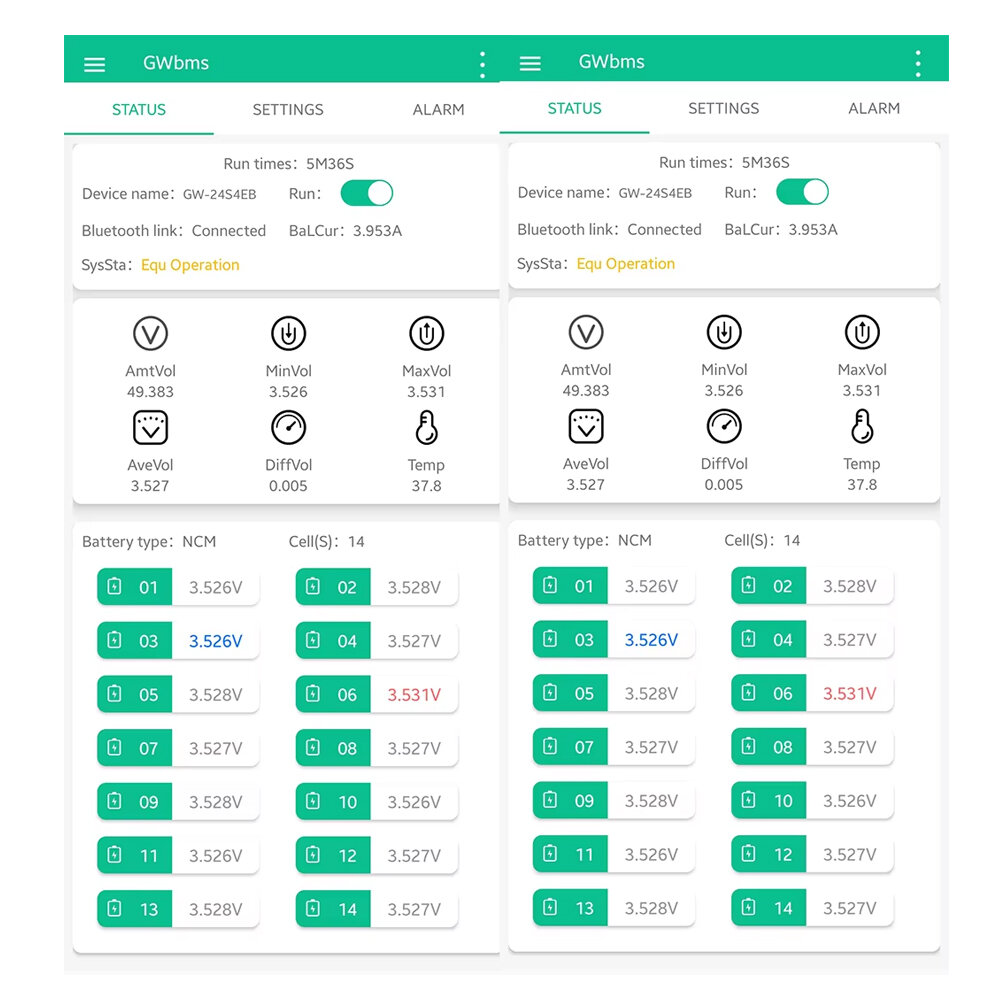Switch to ALARM tab in left screen

coord(439,110)
